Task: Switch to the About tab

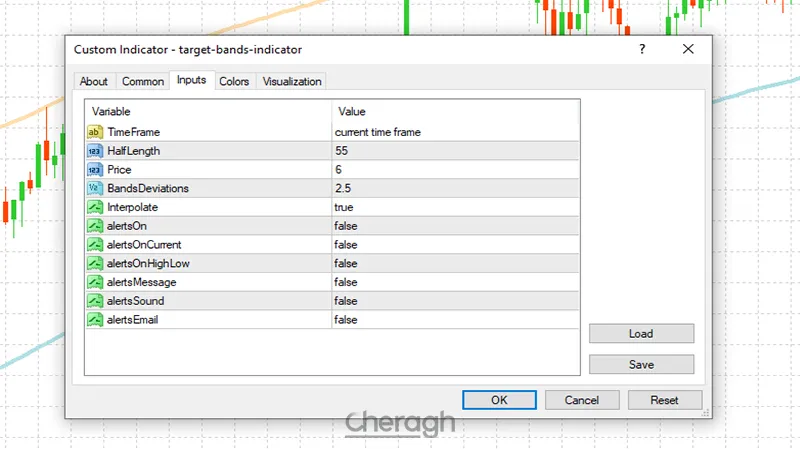Action: click(x=94, y=82)
